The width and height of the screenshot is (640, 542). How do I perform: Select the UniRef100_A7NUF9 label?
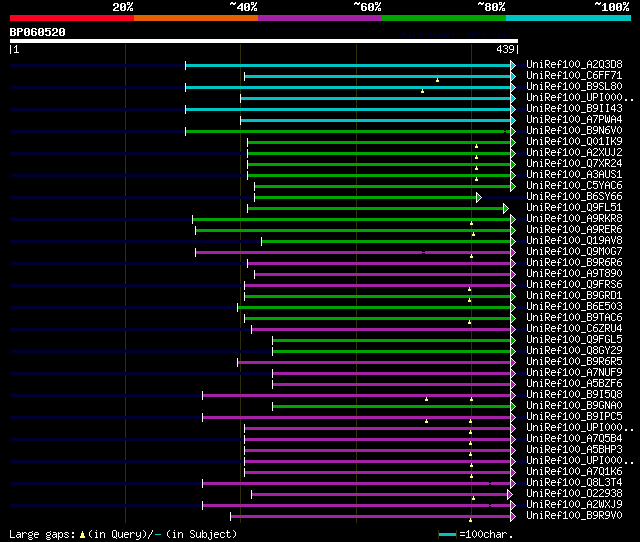(574, 373)
